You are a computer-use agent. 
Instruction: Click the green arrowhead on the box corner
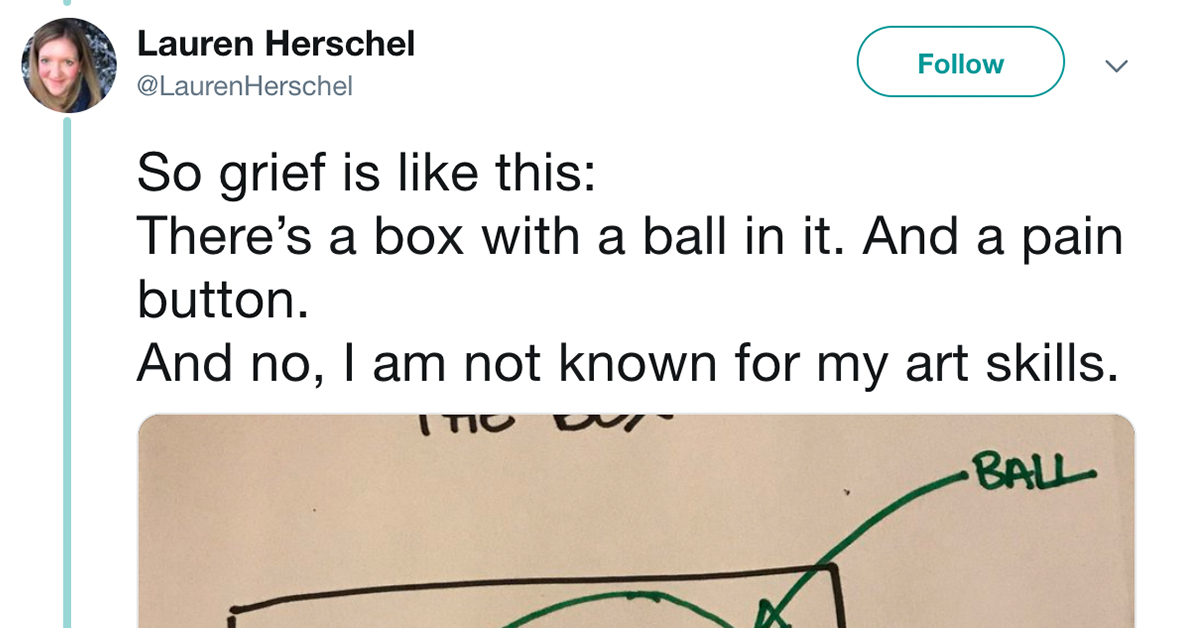(x=768, y=609)
